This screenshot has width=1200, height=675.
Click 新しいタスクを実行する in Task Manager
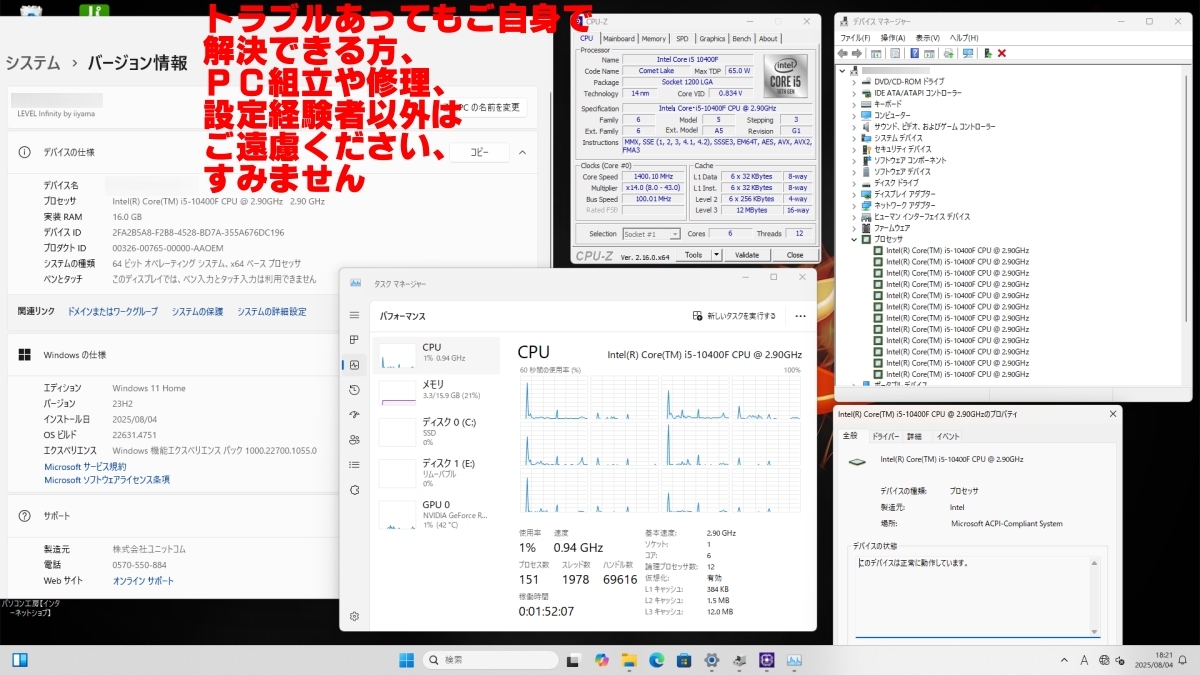(734, 316)
